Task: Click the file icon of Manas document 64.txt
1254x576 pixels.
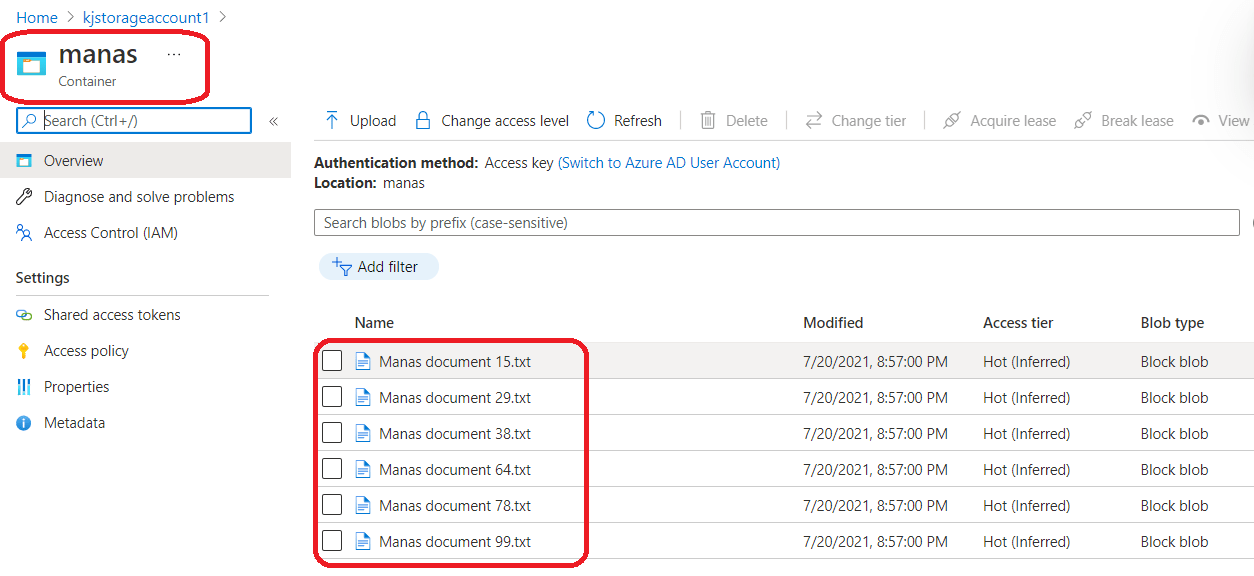Action: point(363,469)
